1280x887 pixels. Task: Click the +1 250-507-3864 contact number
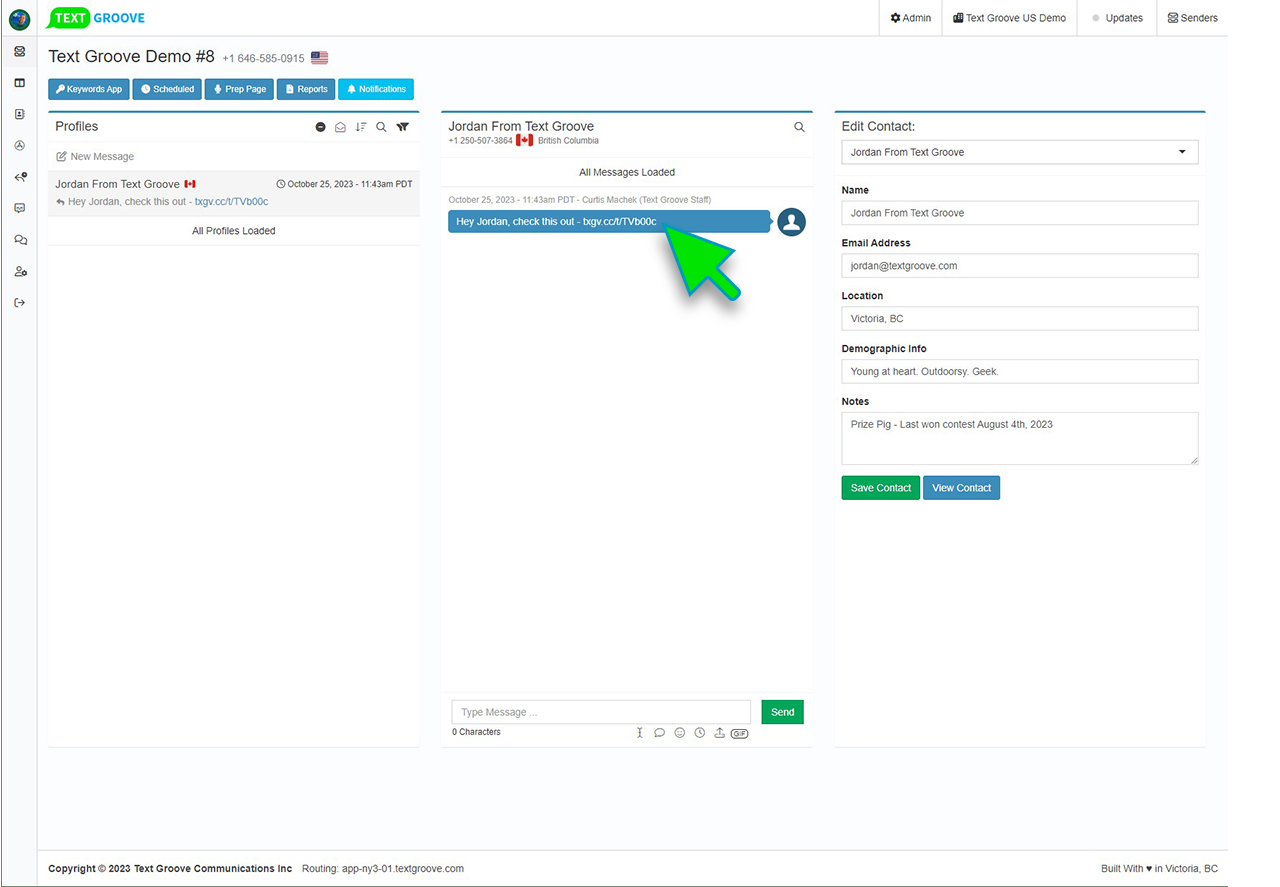[x=480, y=141]
